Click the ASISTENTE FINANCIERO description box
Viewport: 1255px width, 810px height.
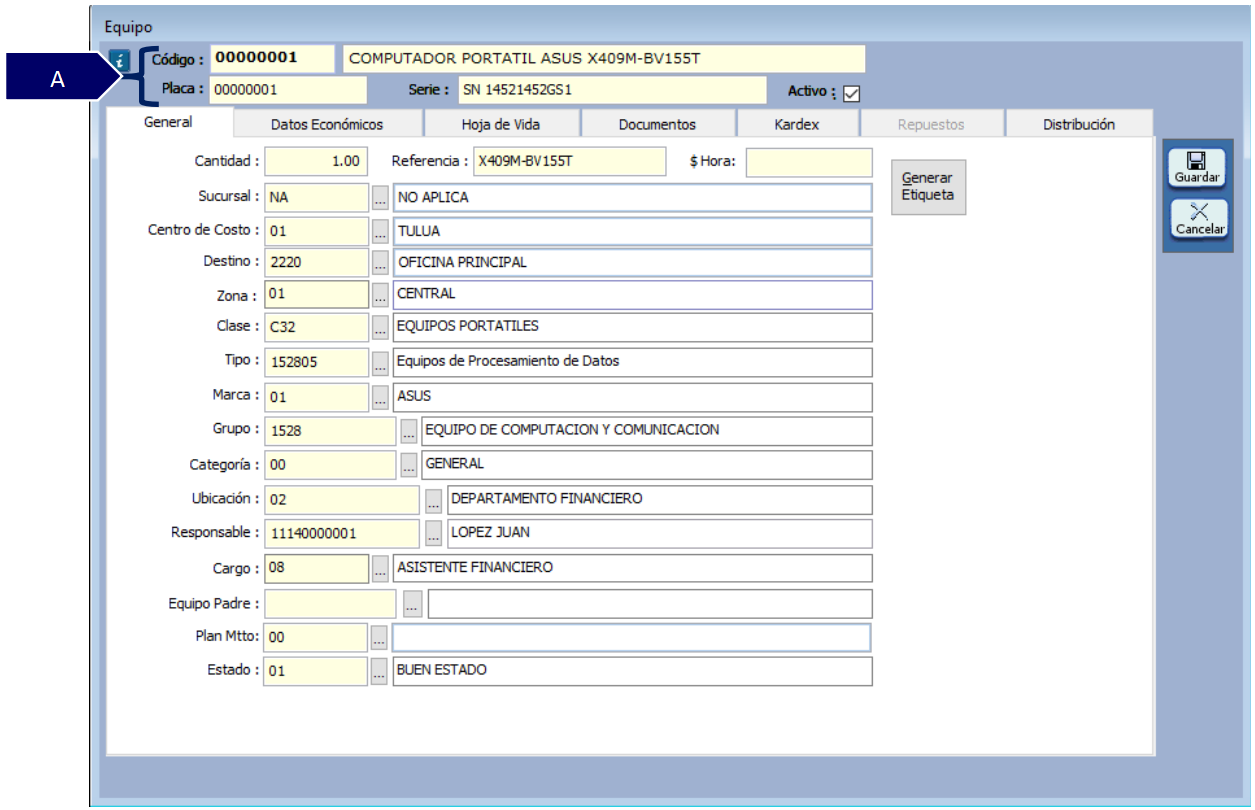tap(632, 568)
